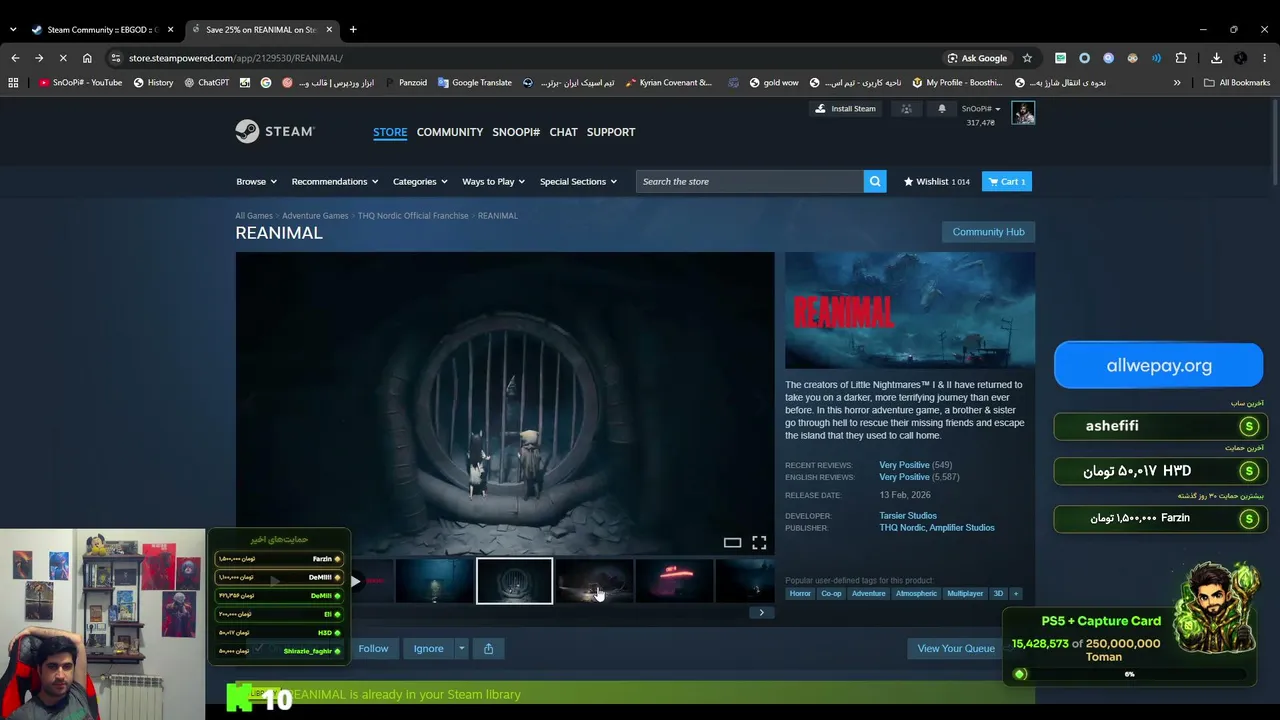The width and height of the screenshot is (1280, 720).
Task: Open the STORE menu item
Action: coord(390,132)
